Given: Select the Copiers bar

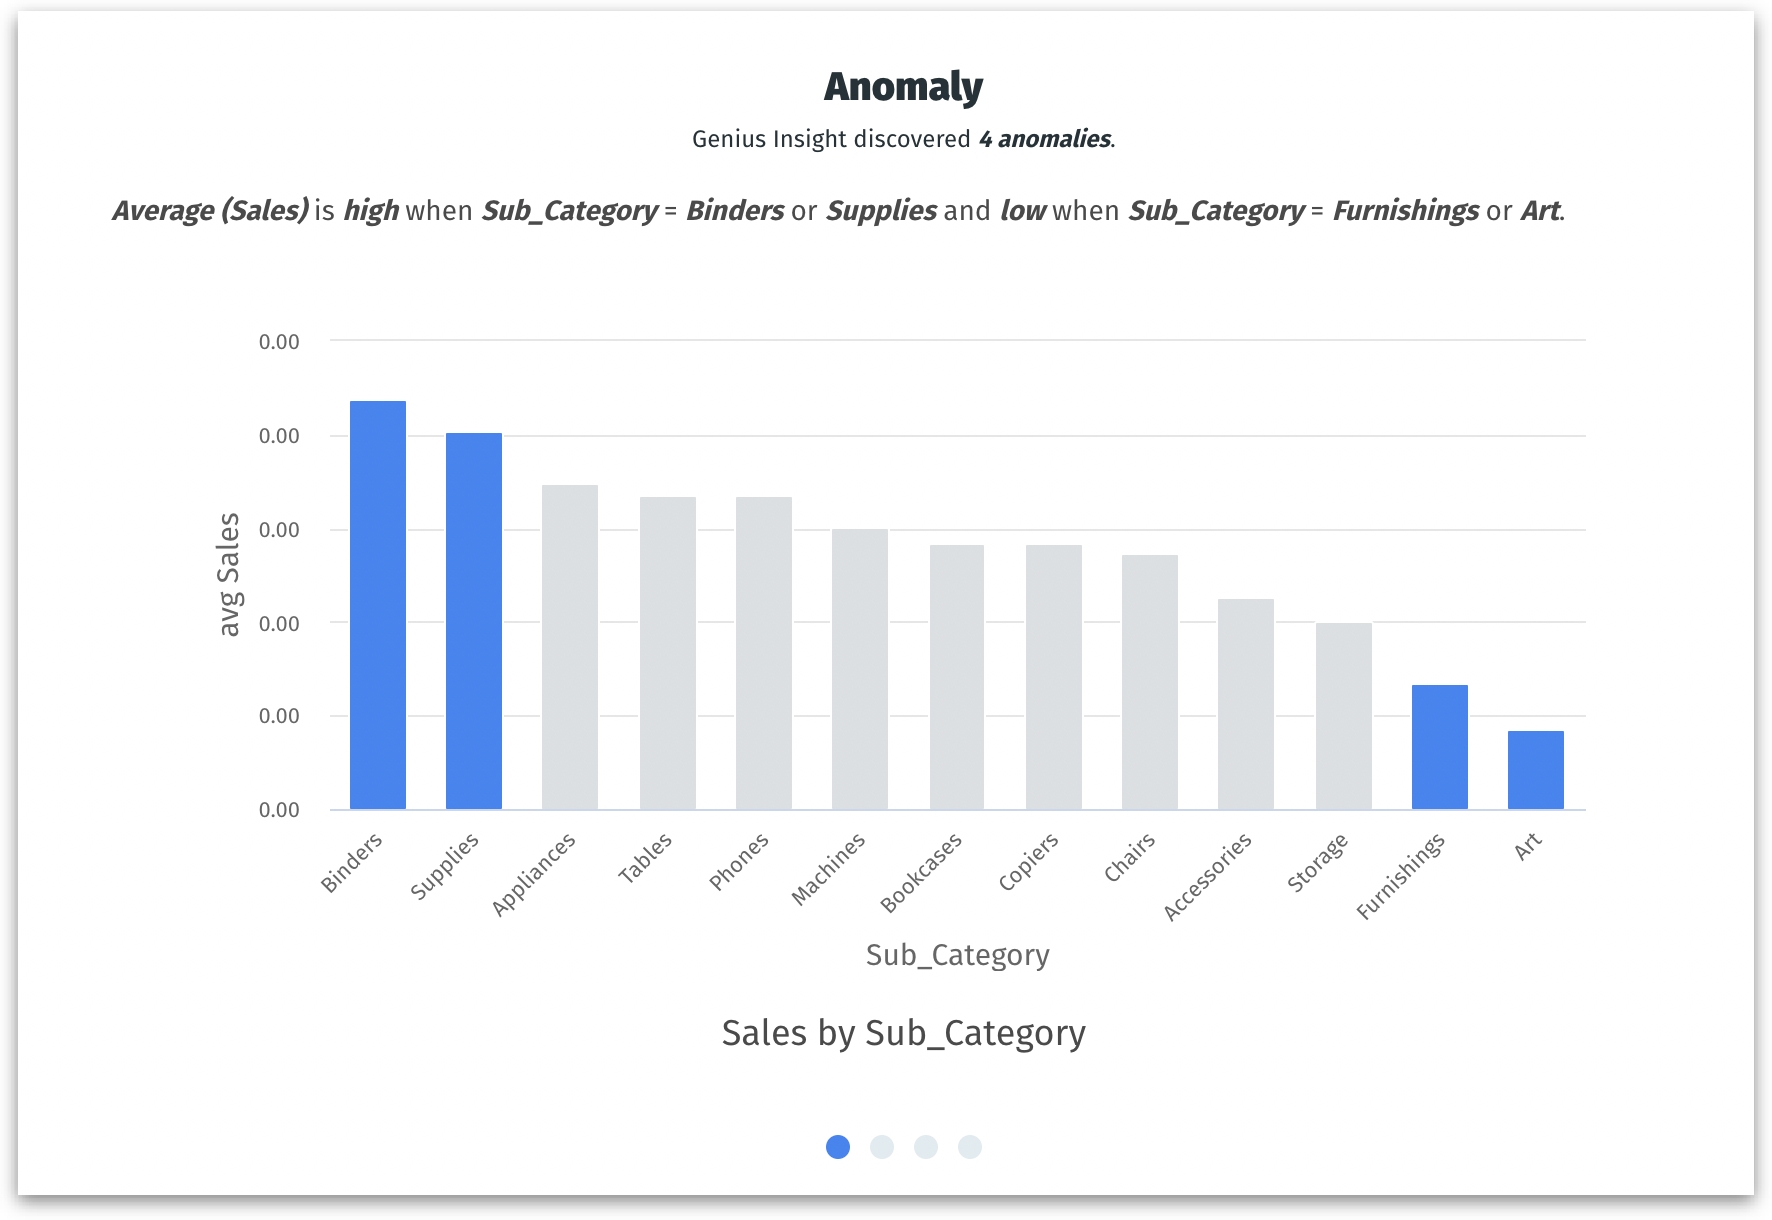Looking at the screenshot, I should tap(1054, 677).
